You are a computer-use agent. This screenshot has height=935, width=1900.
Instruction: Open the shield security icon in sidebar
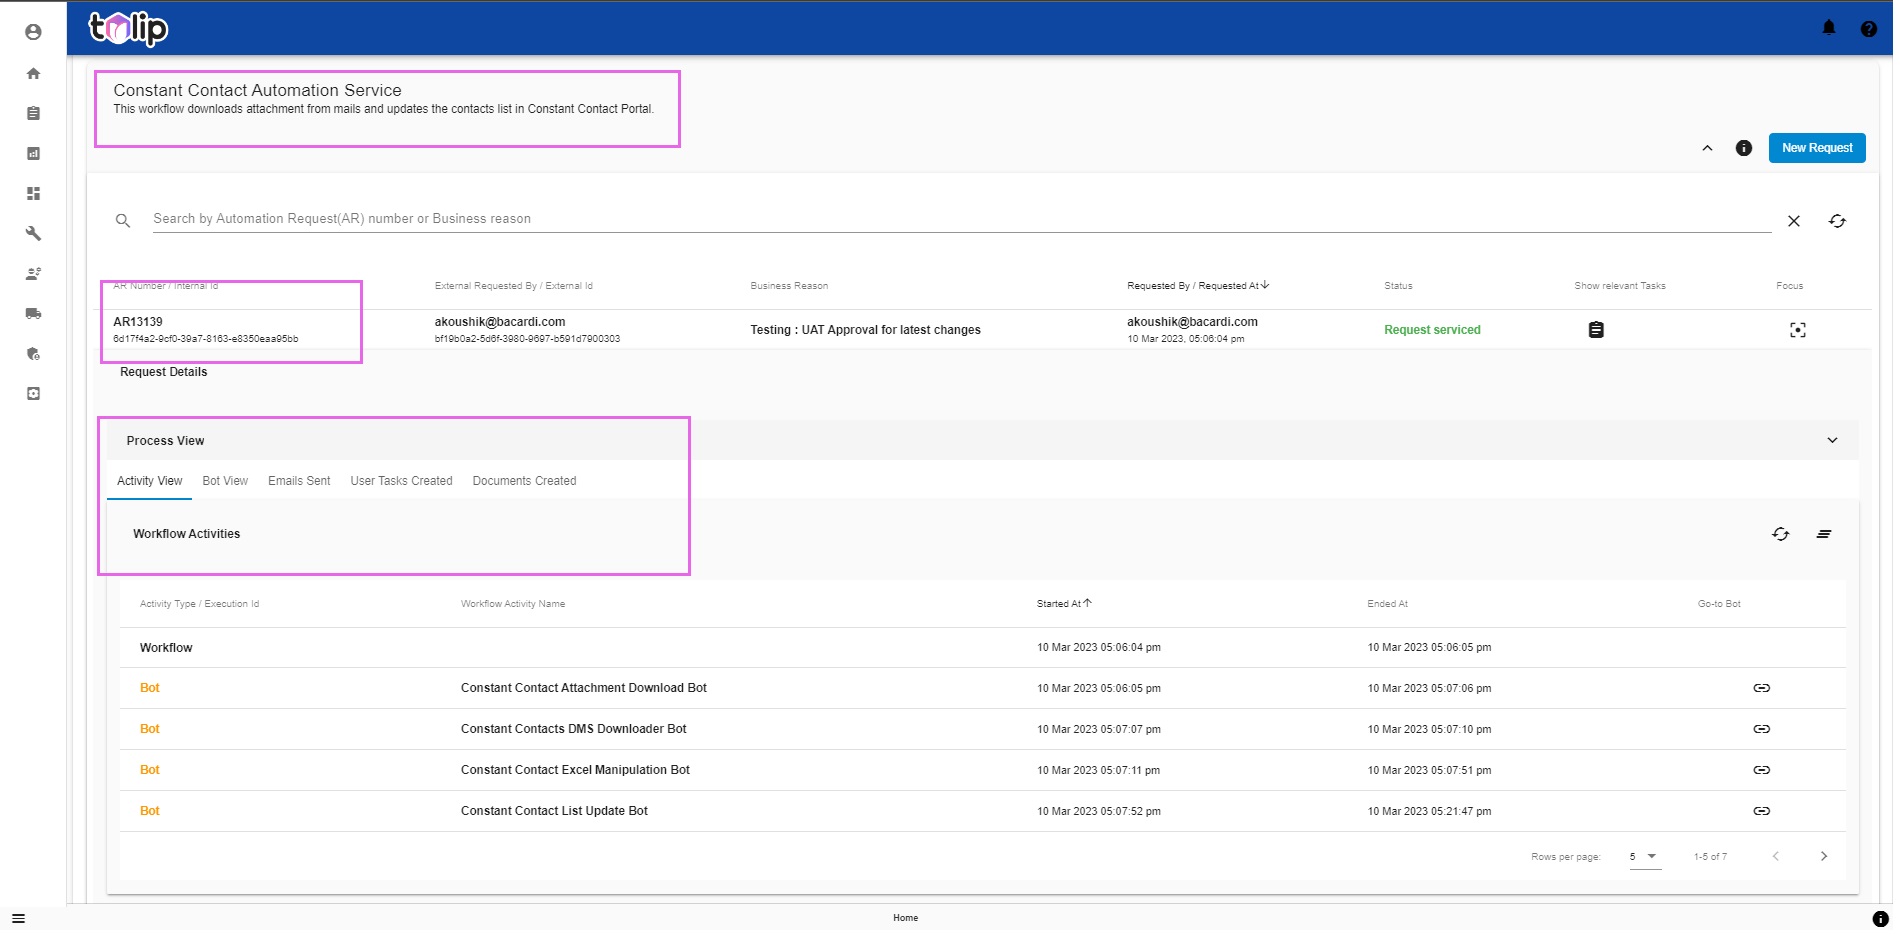[33, 353]
